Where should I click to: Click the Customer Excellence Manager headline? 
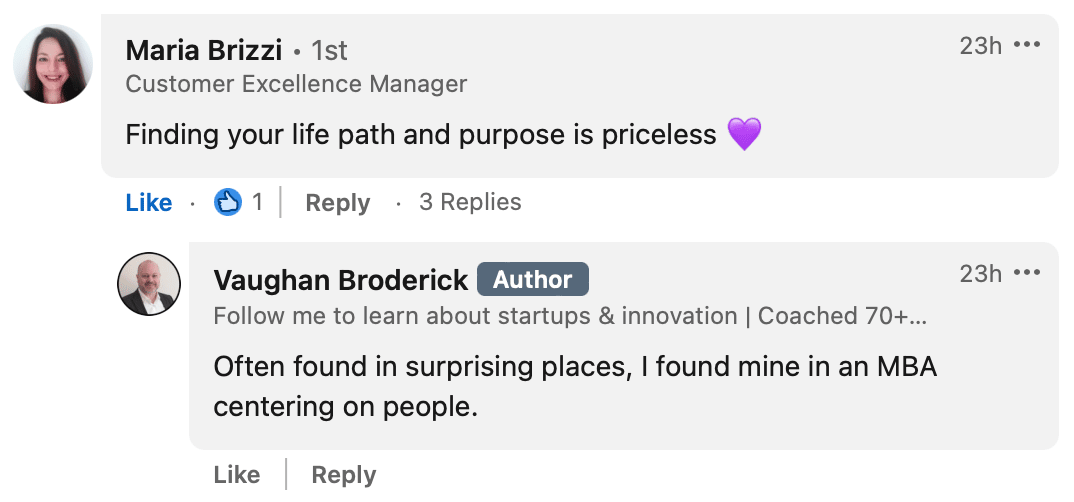click(x=297, y=84)
